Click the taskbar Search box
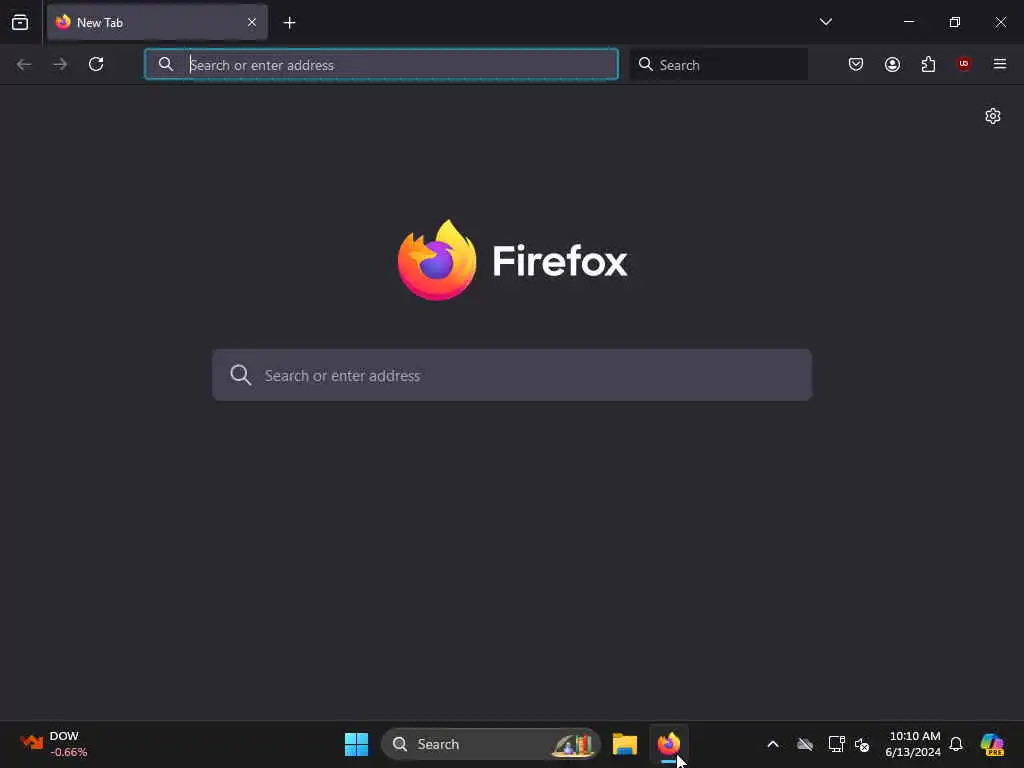Screen dimensions: 1024x768 490,744
